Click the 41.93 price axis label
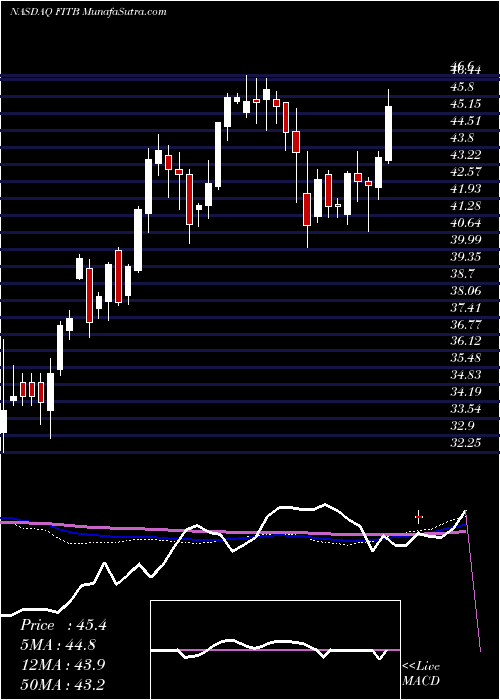 466,188
